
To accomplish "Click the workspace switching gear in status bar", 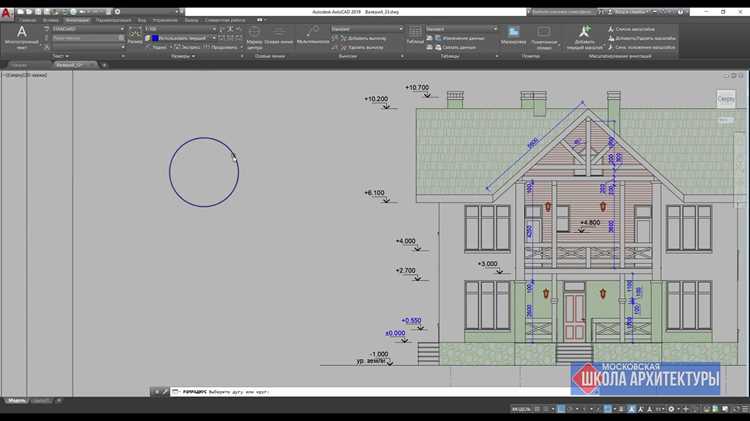I will (672, 409).
